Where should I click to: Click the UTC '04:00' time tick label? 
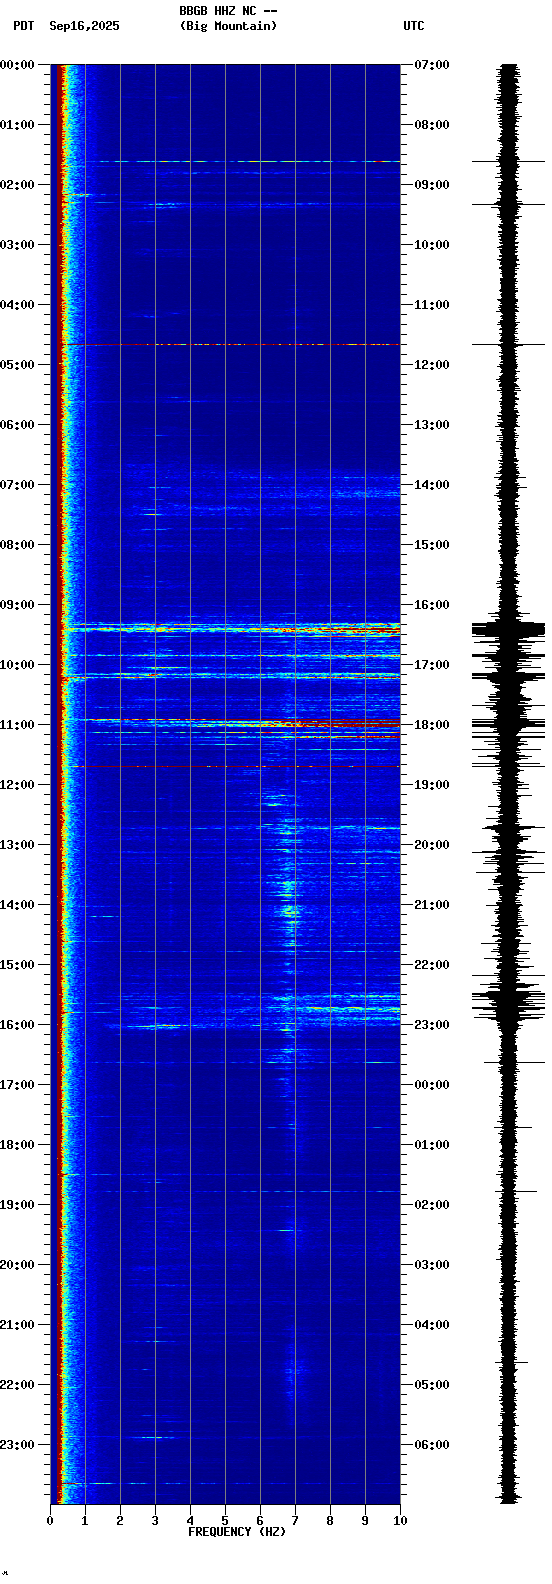(432, 1325)
